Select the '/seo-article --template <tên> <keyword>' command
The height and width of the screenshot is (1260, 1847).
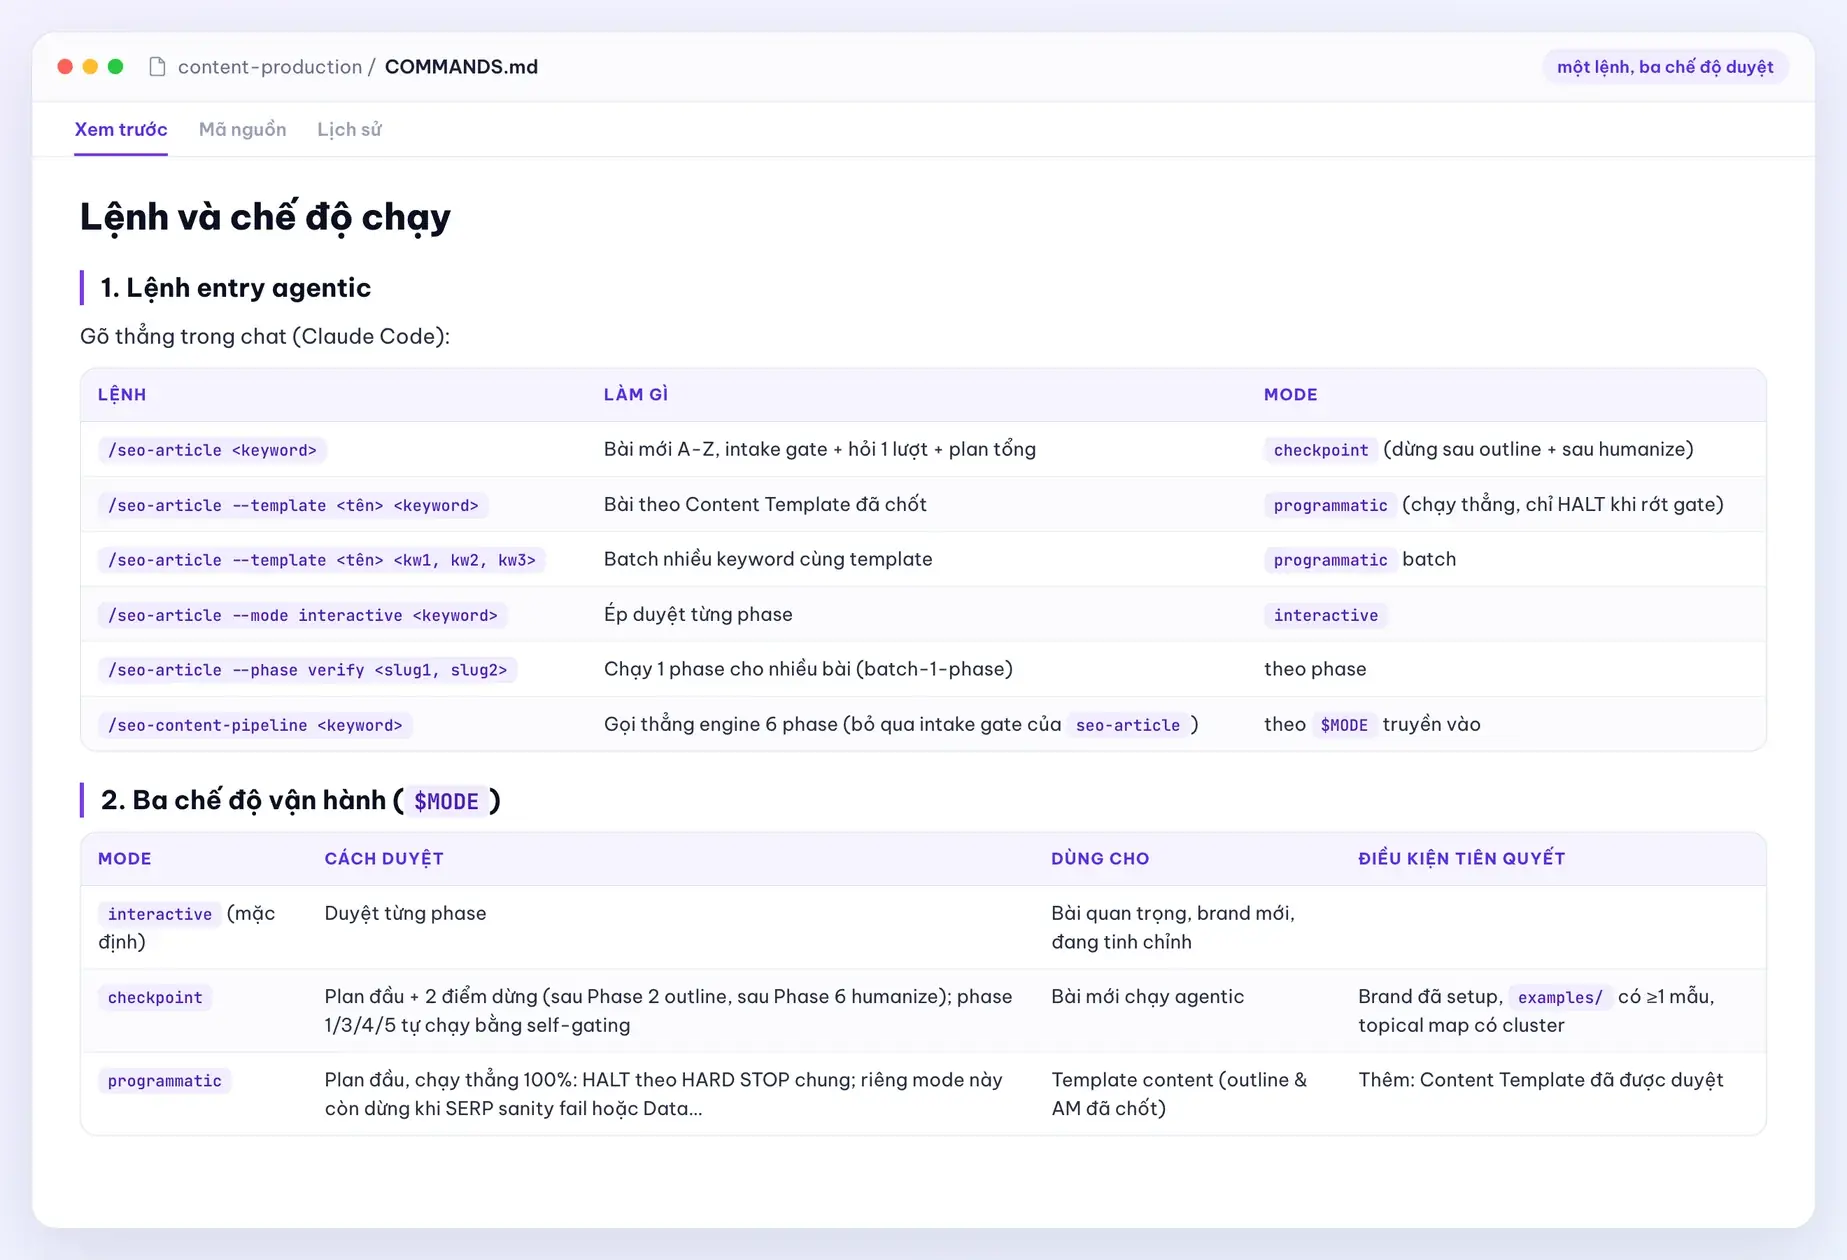pyautogui.click(x=293, y=505)
